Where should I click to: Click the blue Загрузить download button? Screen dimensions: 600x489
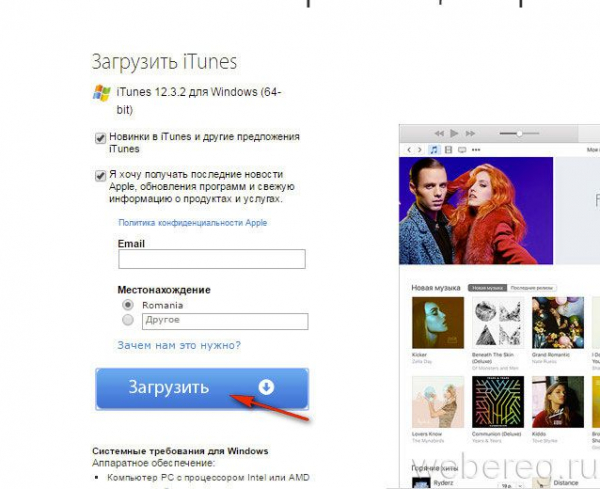click(x=202, y=389)
